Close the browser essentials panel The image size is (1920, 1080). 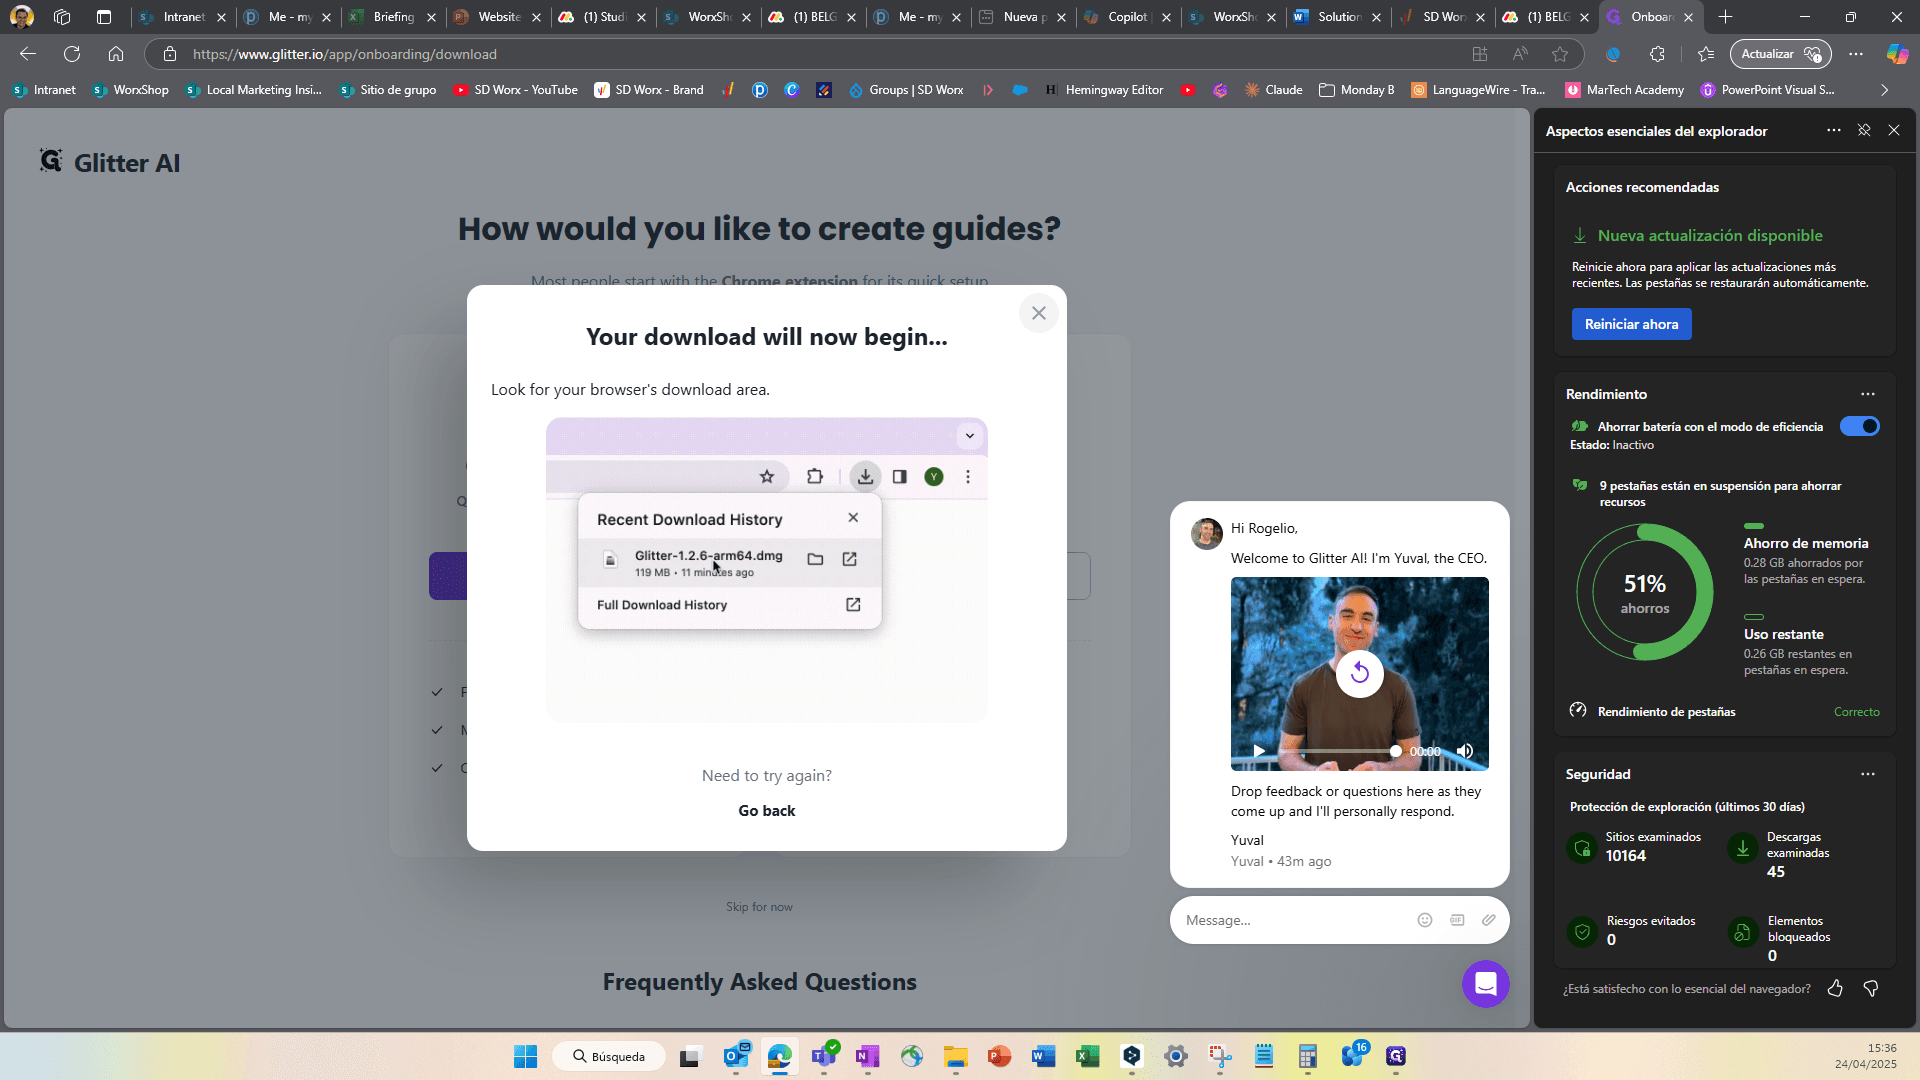click(x=1894, y=131)
